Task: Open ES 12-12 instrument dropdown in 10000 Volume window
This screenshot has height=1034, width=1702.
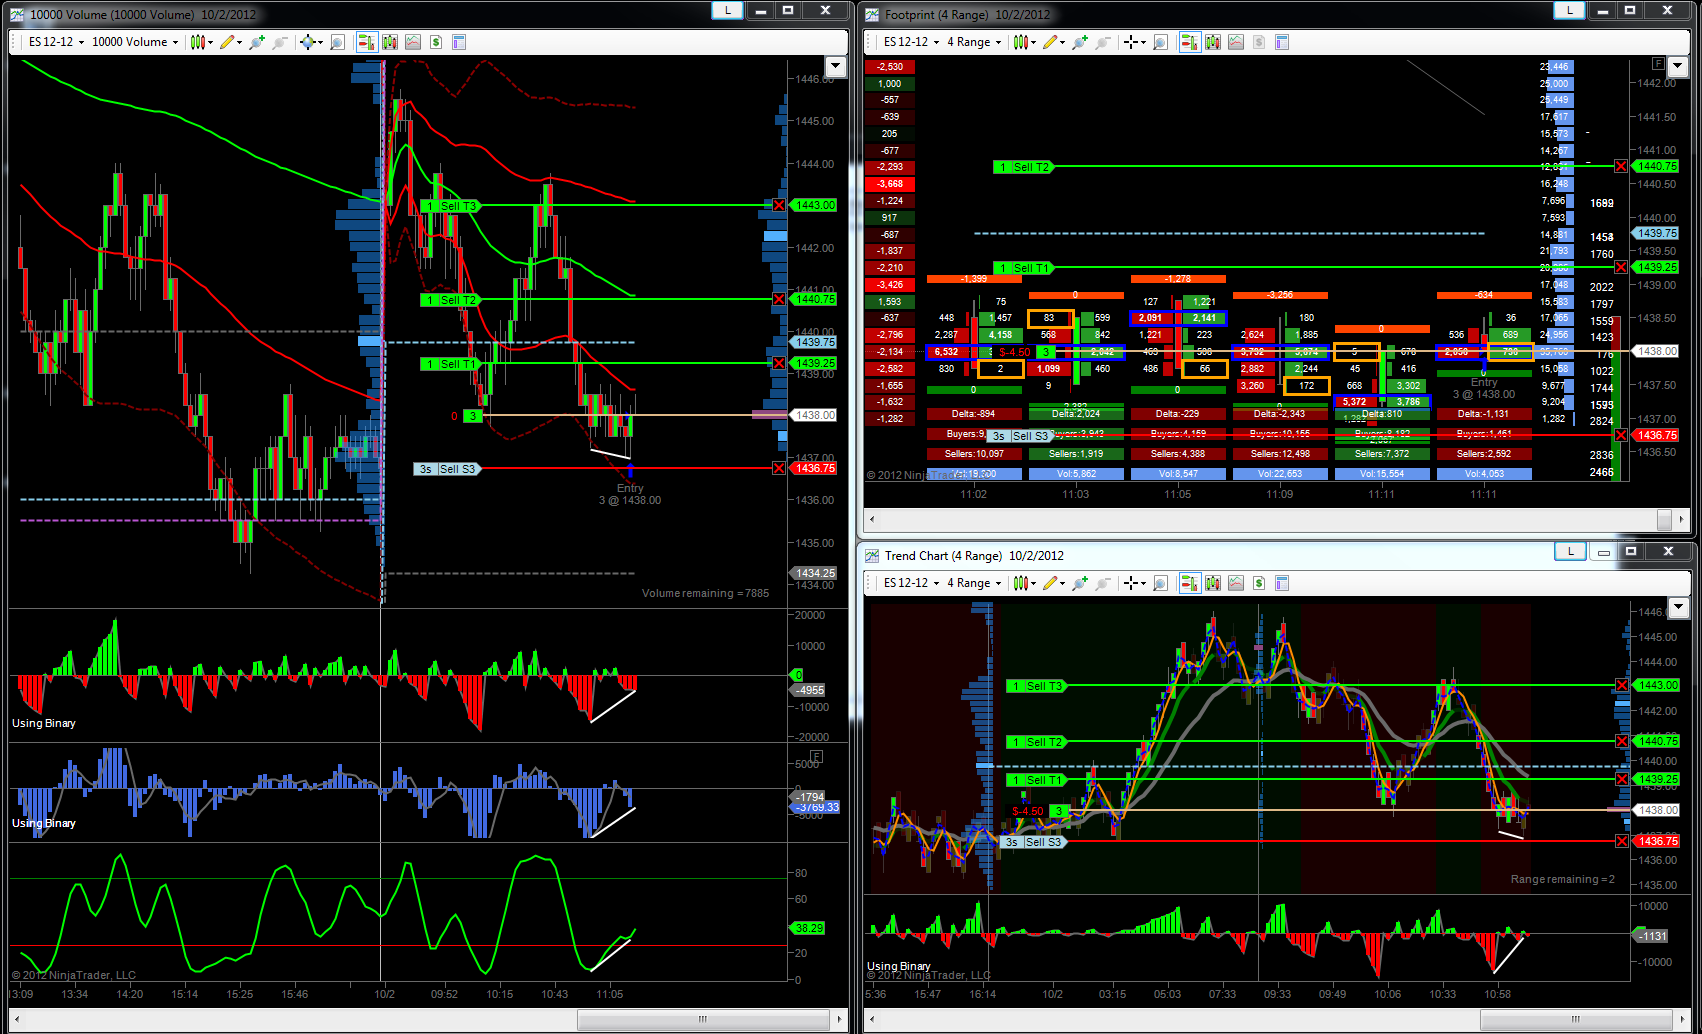Action: coord(56,42)
